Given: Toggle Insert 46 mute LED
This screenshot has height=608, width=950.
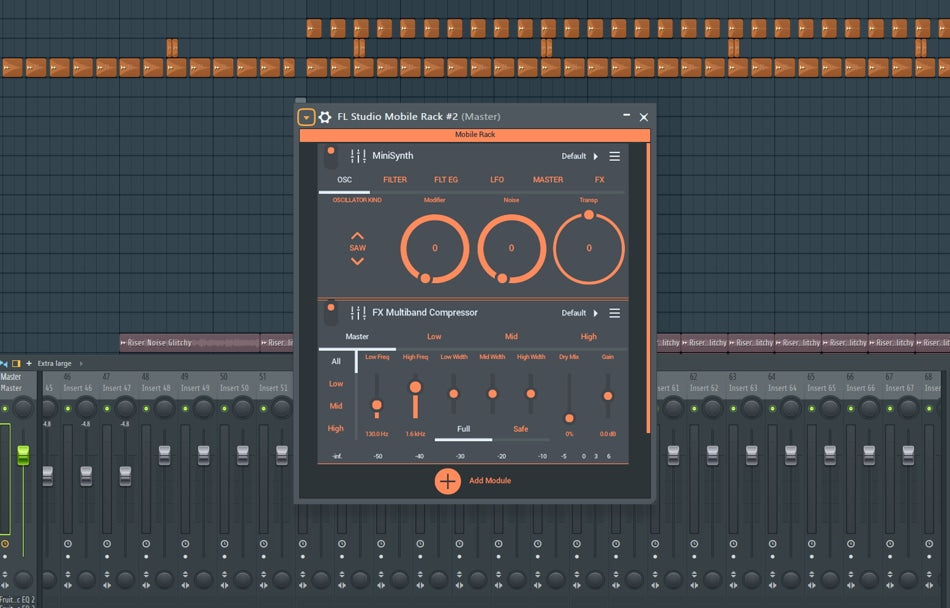Looking at the screenshot, I should click(68, 409).
